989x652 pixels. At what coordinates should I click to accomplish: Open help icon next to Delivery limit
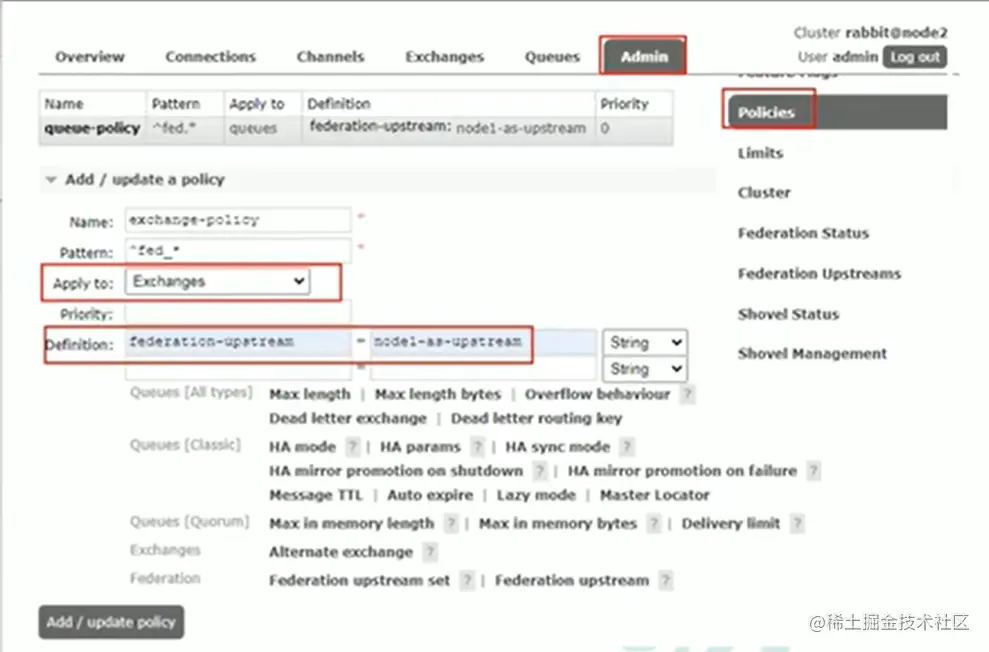[x=797, y=523]
